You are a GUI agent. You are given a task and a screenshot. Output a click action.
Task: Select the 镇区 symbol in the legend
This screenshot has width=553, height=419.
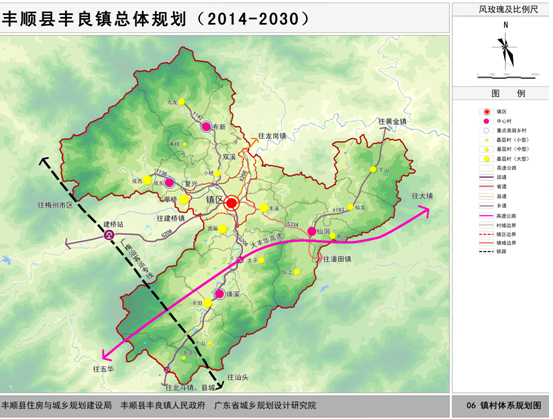487,112
